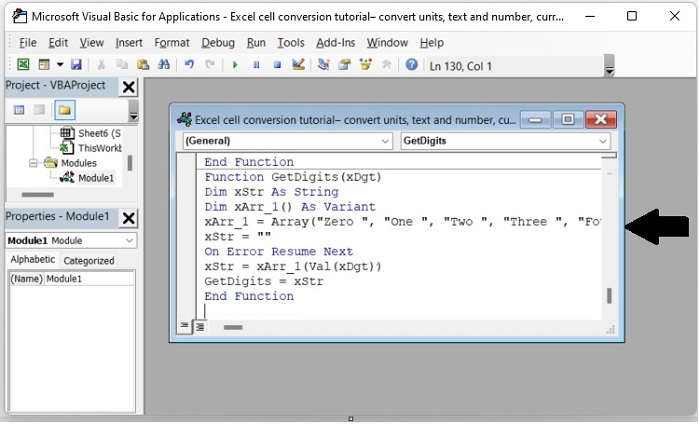
Task: Open the Project Explorer toolbar icon
Action: click(x=323, y=65)
